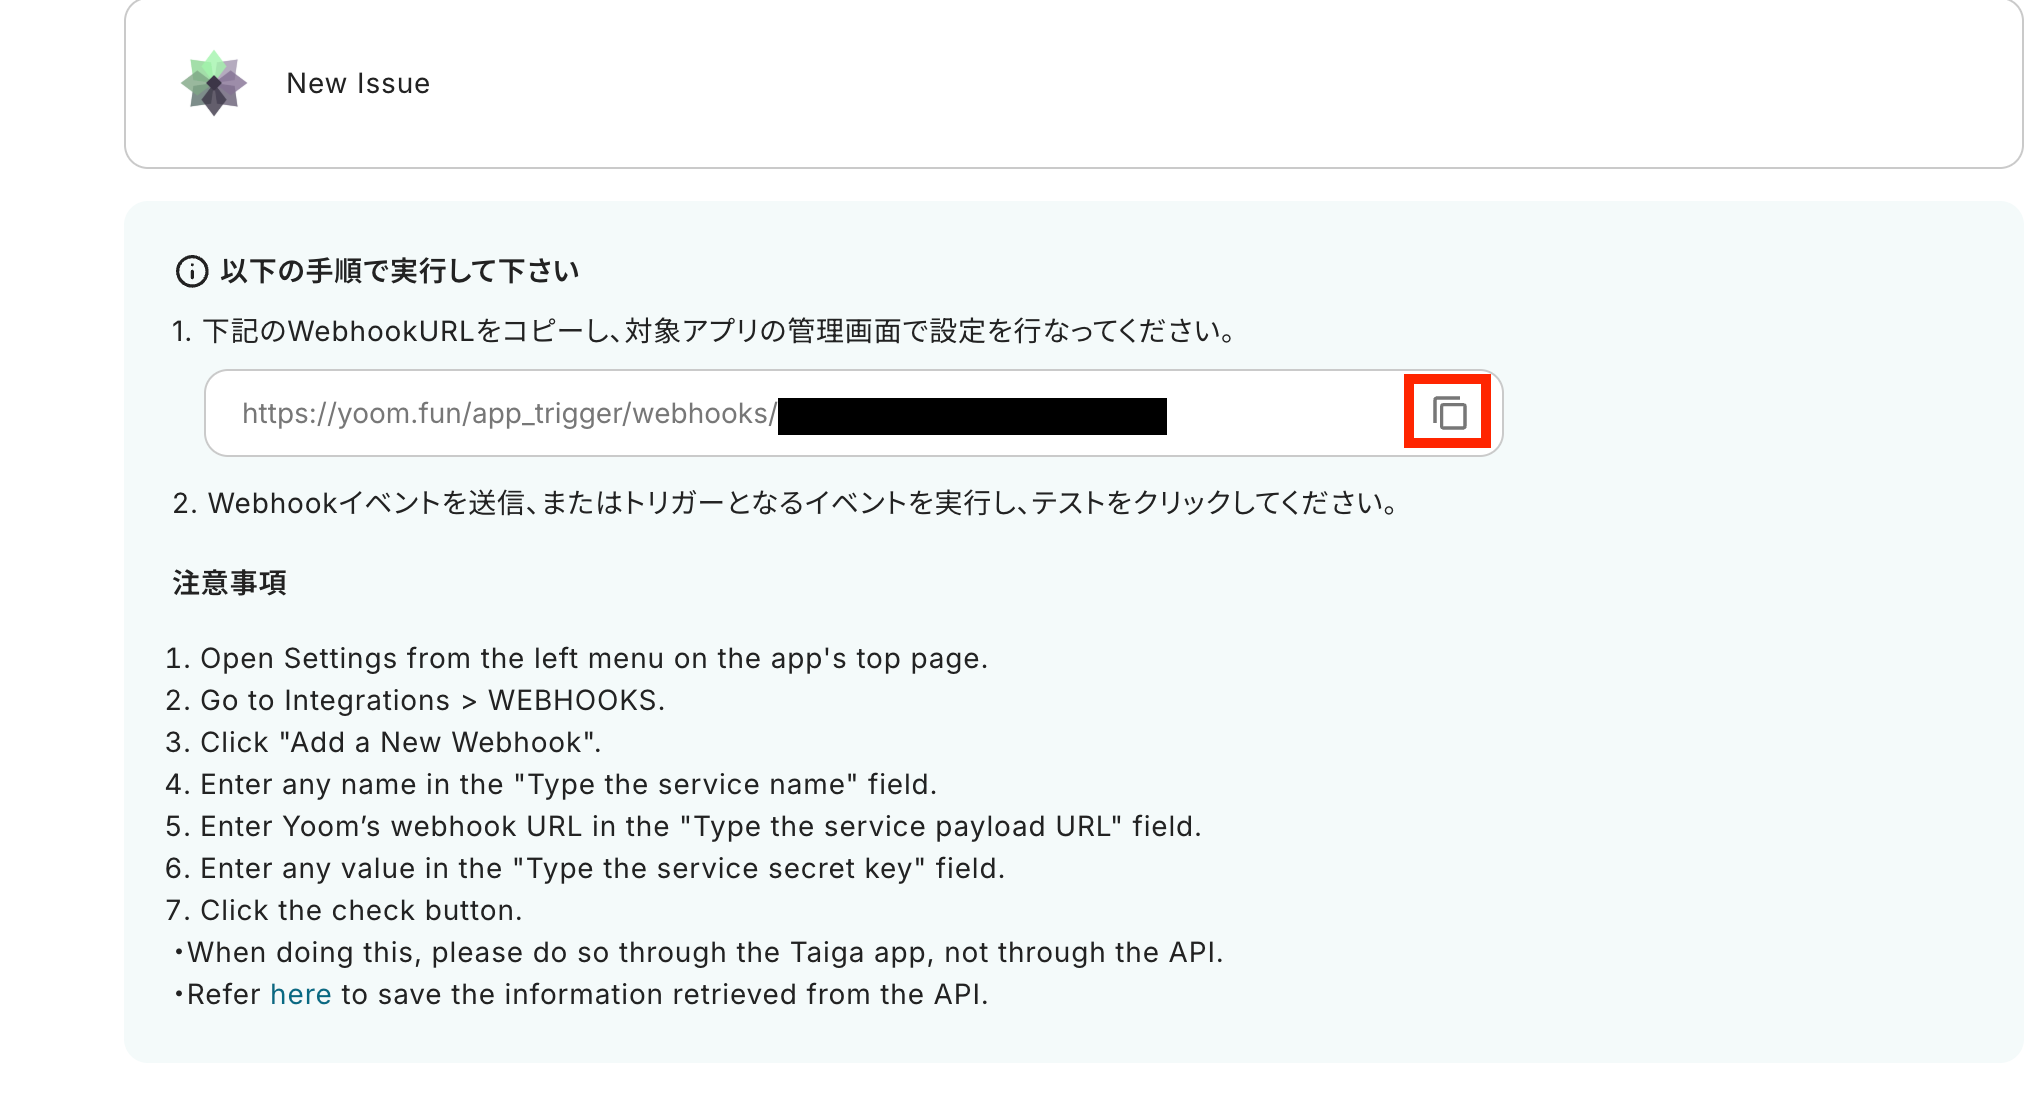Viewport: 2040px width, 1106px height.
Task: Click the note about using the Taiga app
Action: [x=698, y=952]
